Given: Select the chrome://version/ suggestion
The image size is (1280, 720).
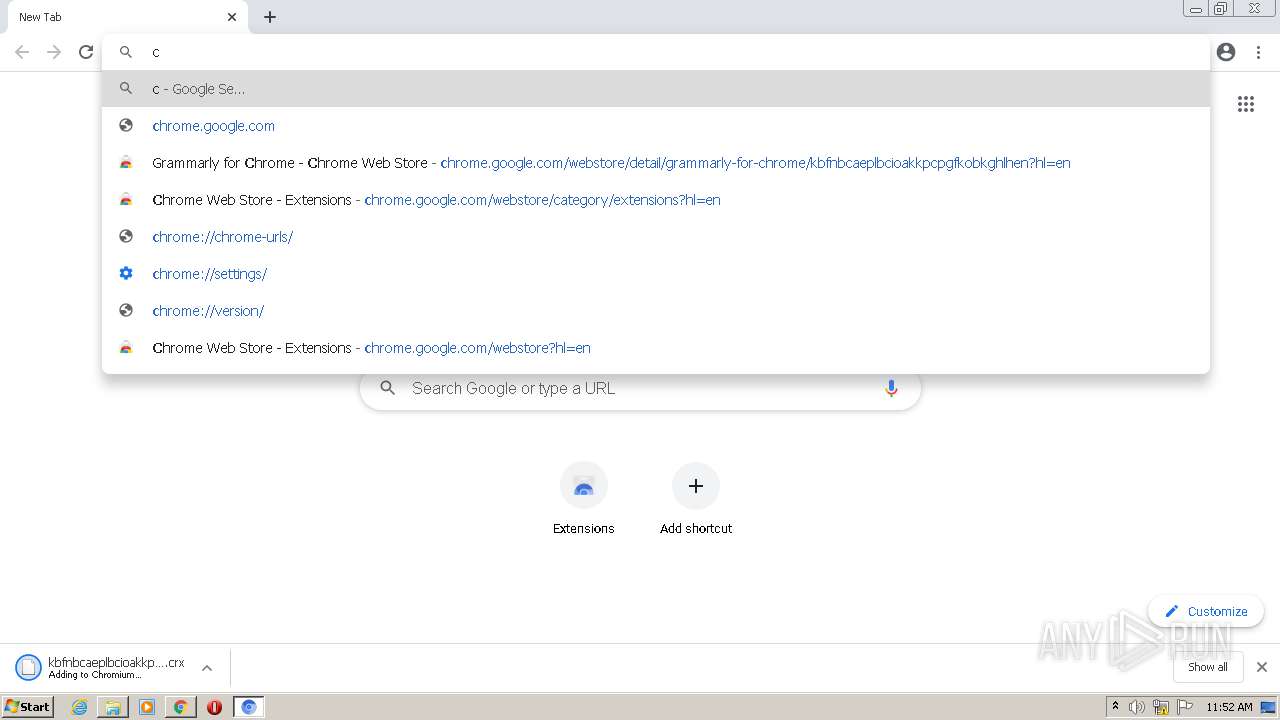Looking at the screenshot, I should click(656, 311).
